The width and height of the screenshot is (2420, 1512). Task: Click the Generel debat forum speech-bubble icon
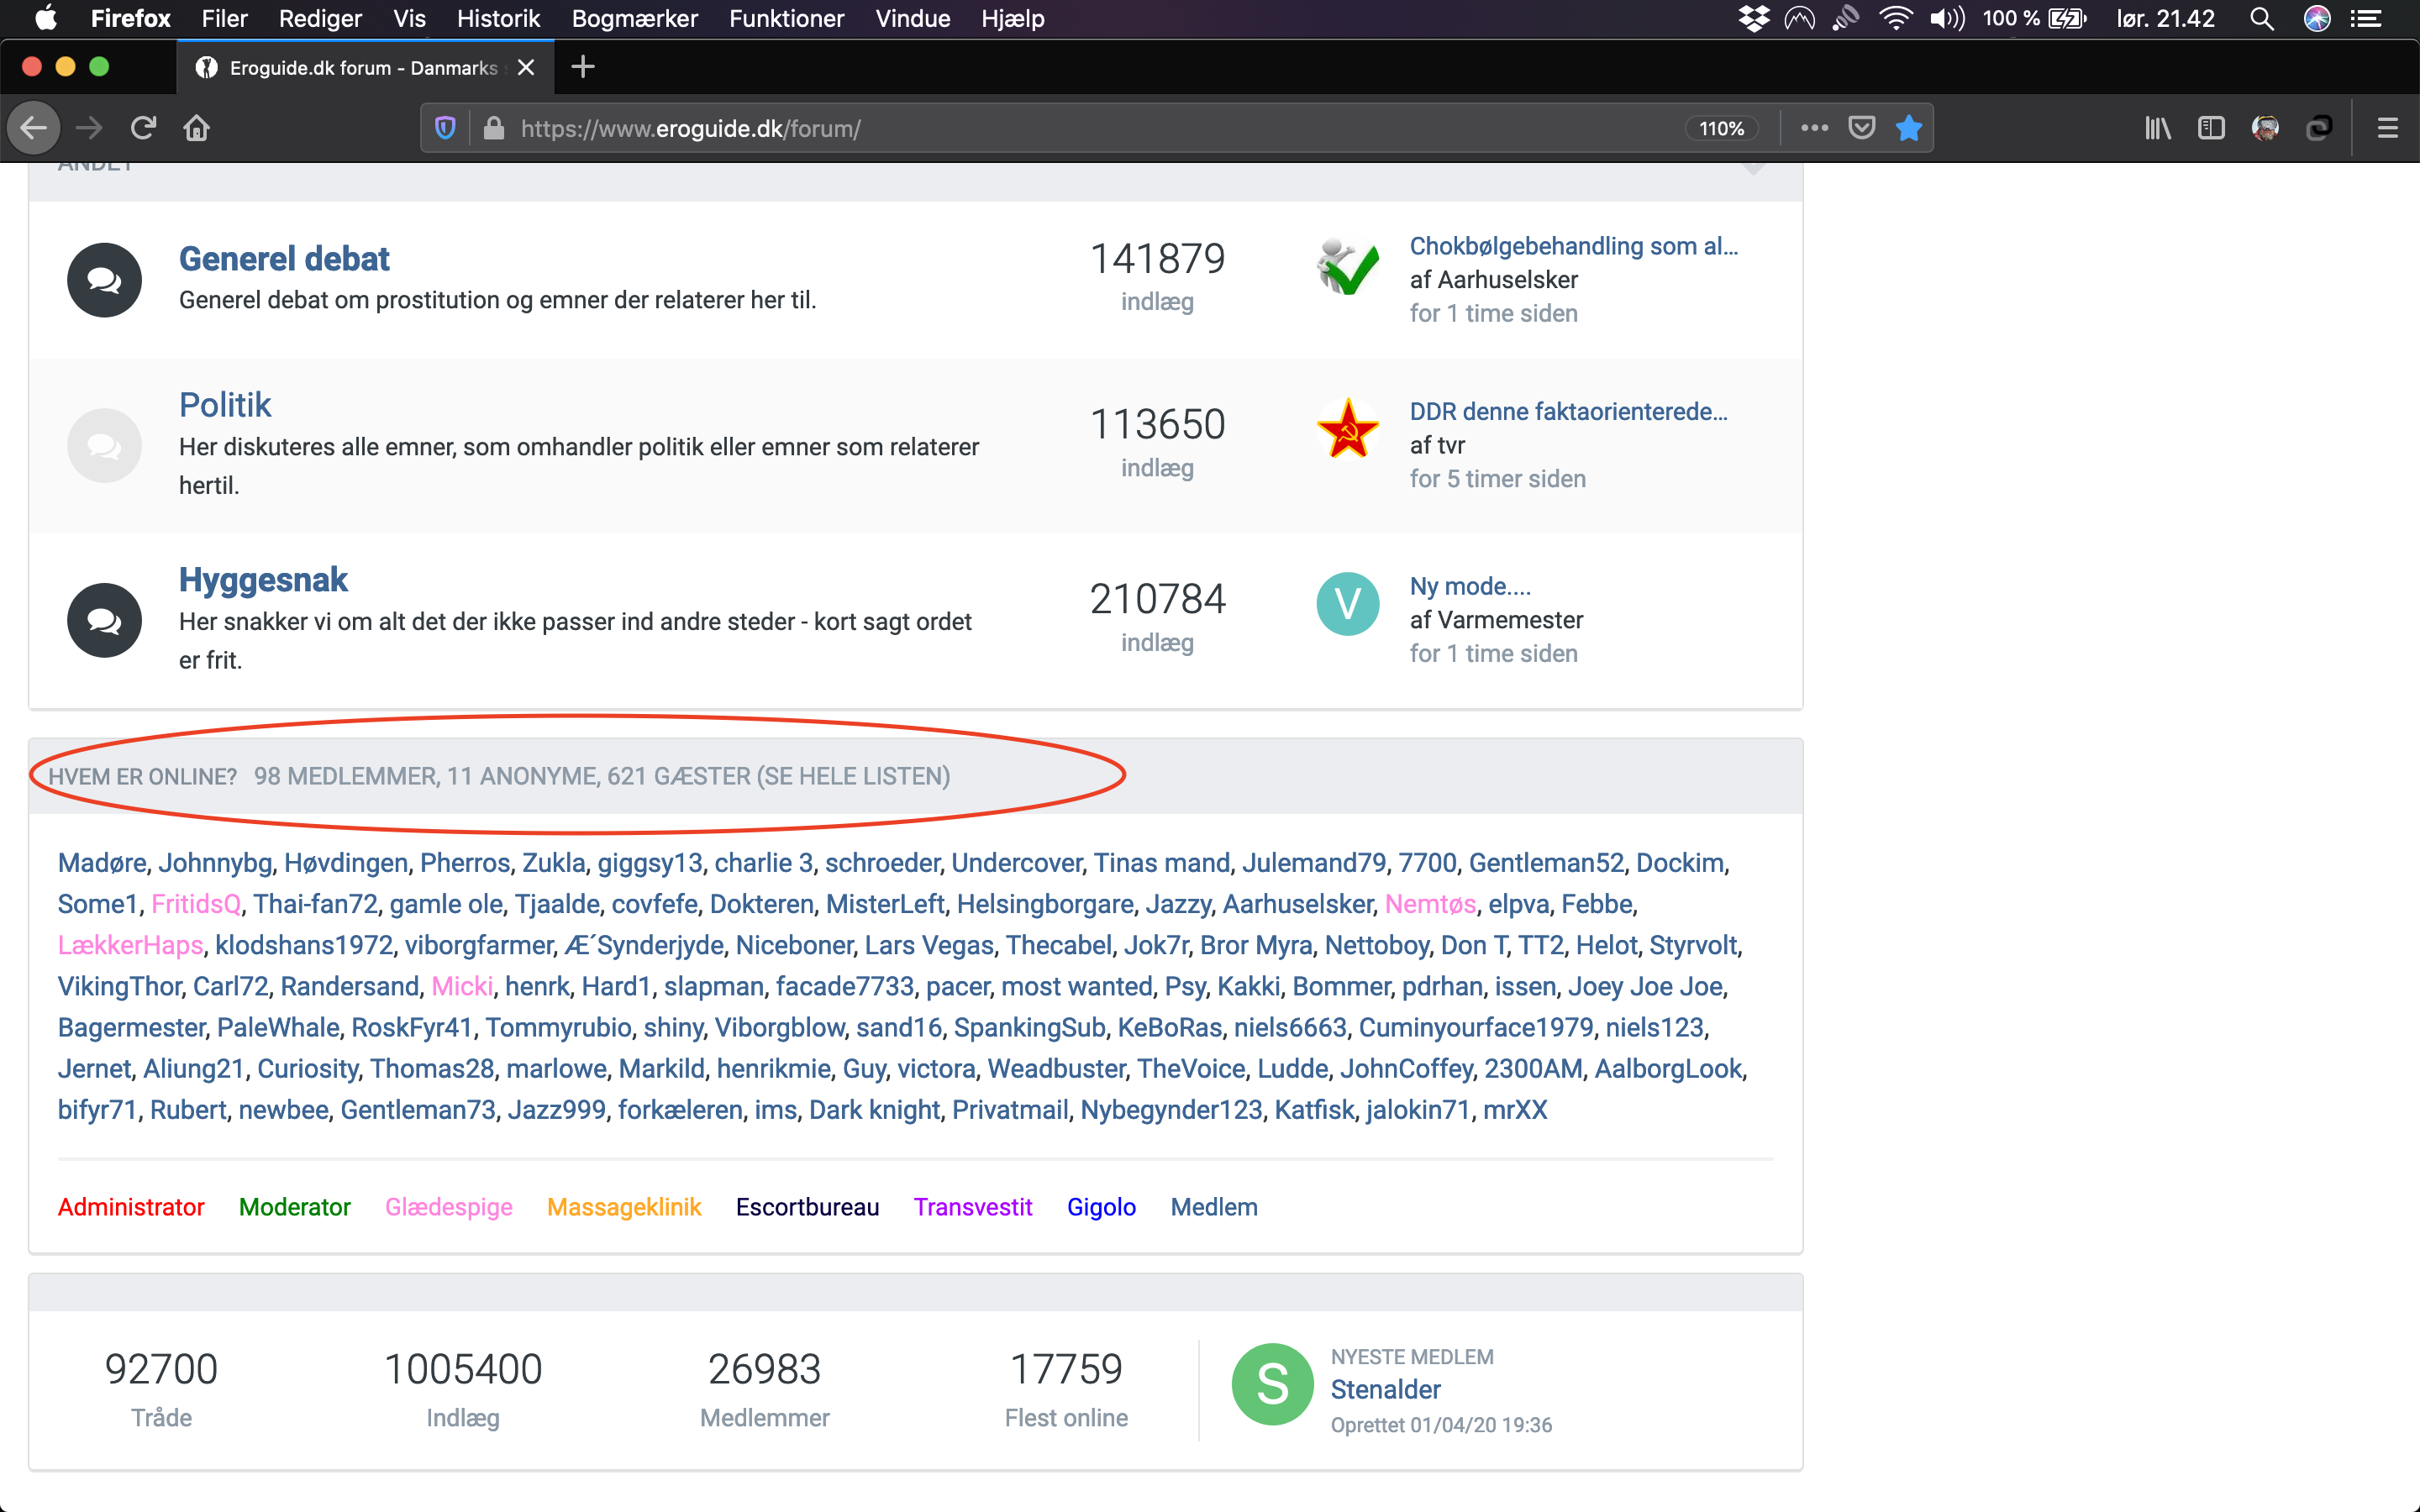(104, 280)
